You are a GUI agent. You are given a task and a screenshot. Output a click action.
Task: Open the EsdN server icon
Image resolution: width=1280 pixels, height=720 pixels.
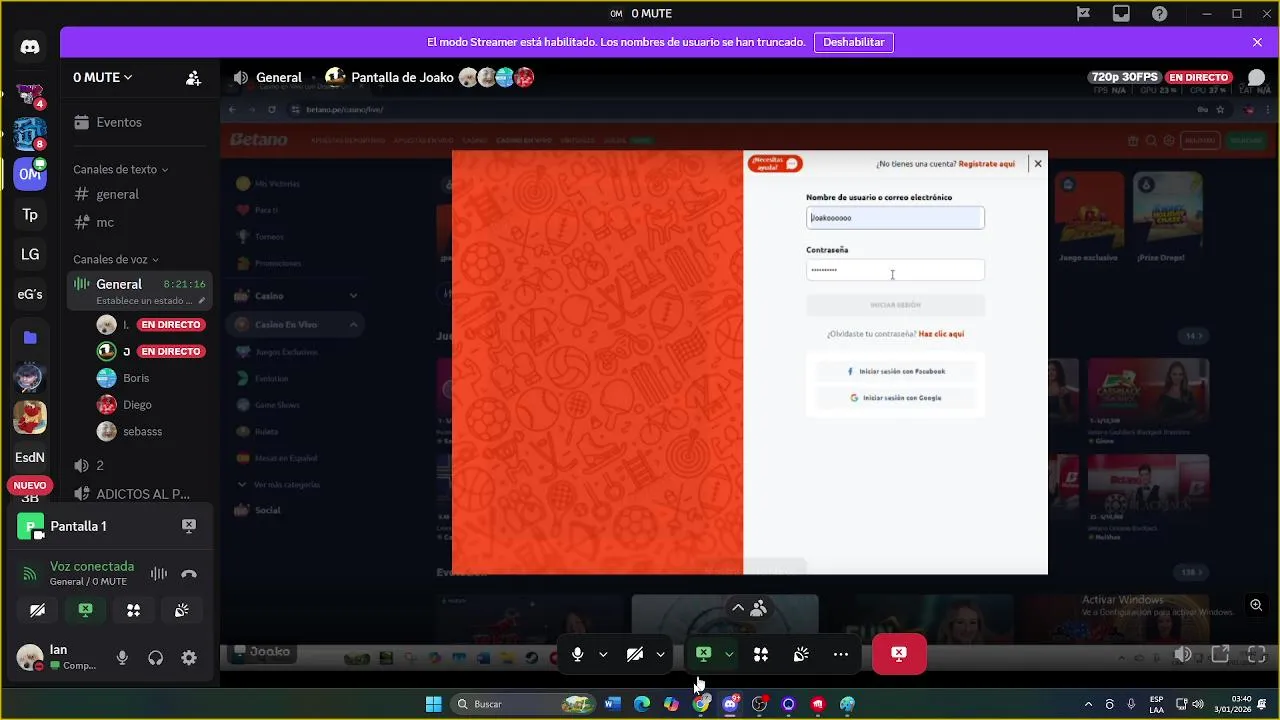tap(30, 457)
